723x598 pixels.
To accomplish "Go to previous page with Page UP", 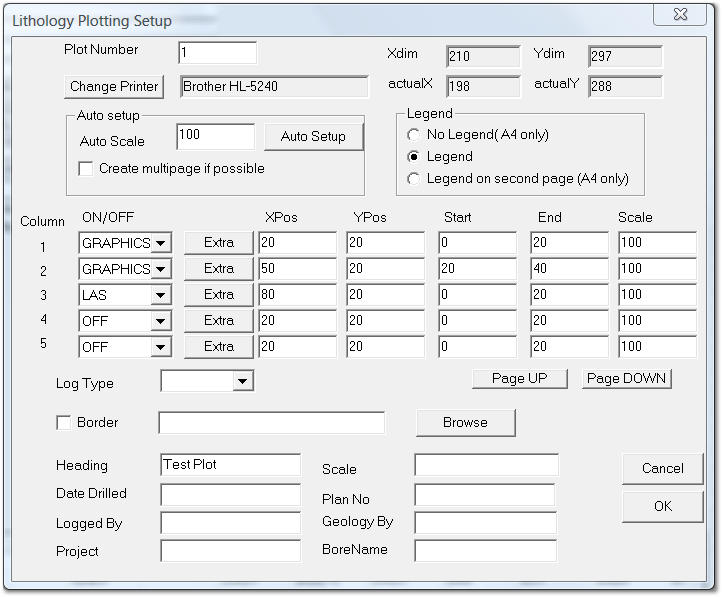I will tap(521, 378).
